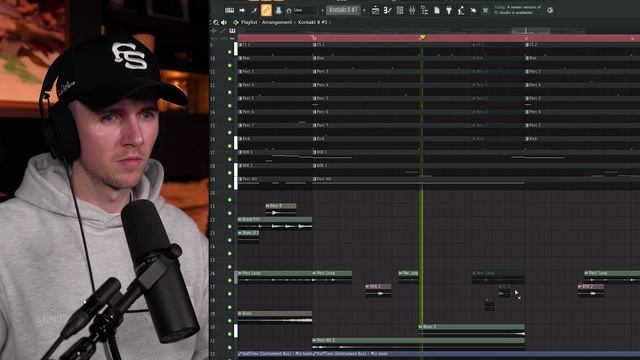Click the Kontakt 8 #5 breadcrumb label
The width and height of the screenshot is (640, 360).
point(313,22)
